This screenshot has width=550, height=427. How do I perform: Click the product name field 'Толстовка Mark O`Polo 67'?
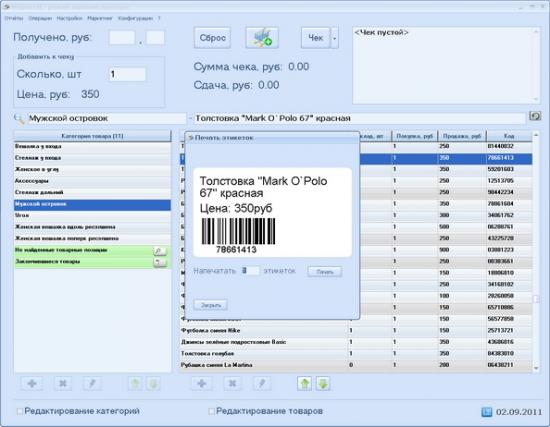360,119
